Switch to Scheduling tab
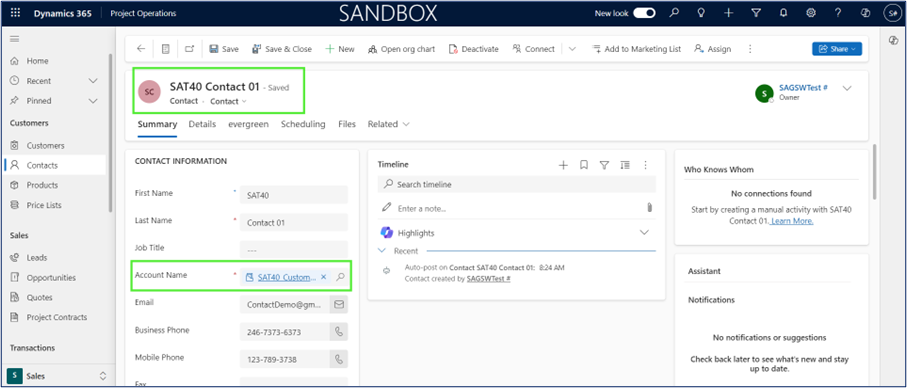Screen dimensions: 907x388 pos(303,124)
